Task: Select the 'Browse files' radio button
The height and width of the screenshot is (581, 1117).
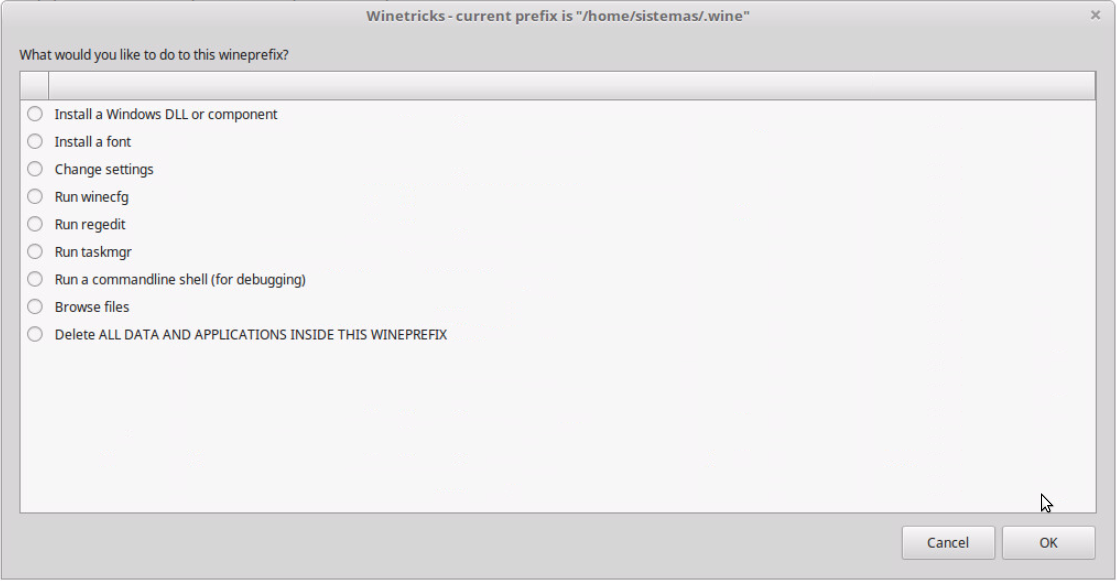Action: pos(35,307)
